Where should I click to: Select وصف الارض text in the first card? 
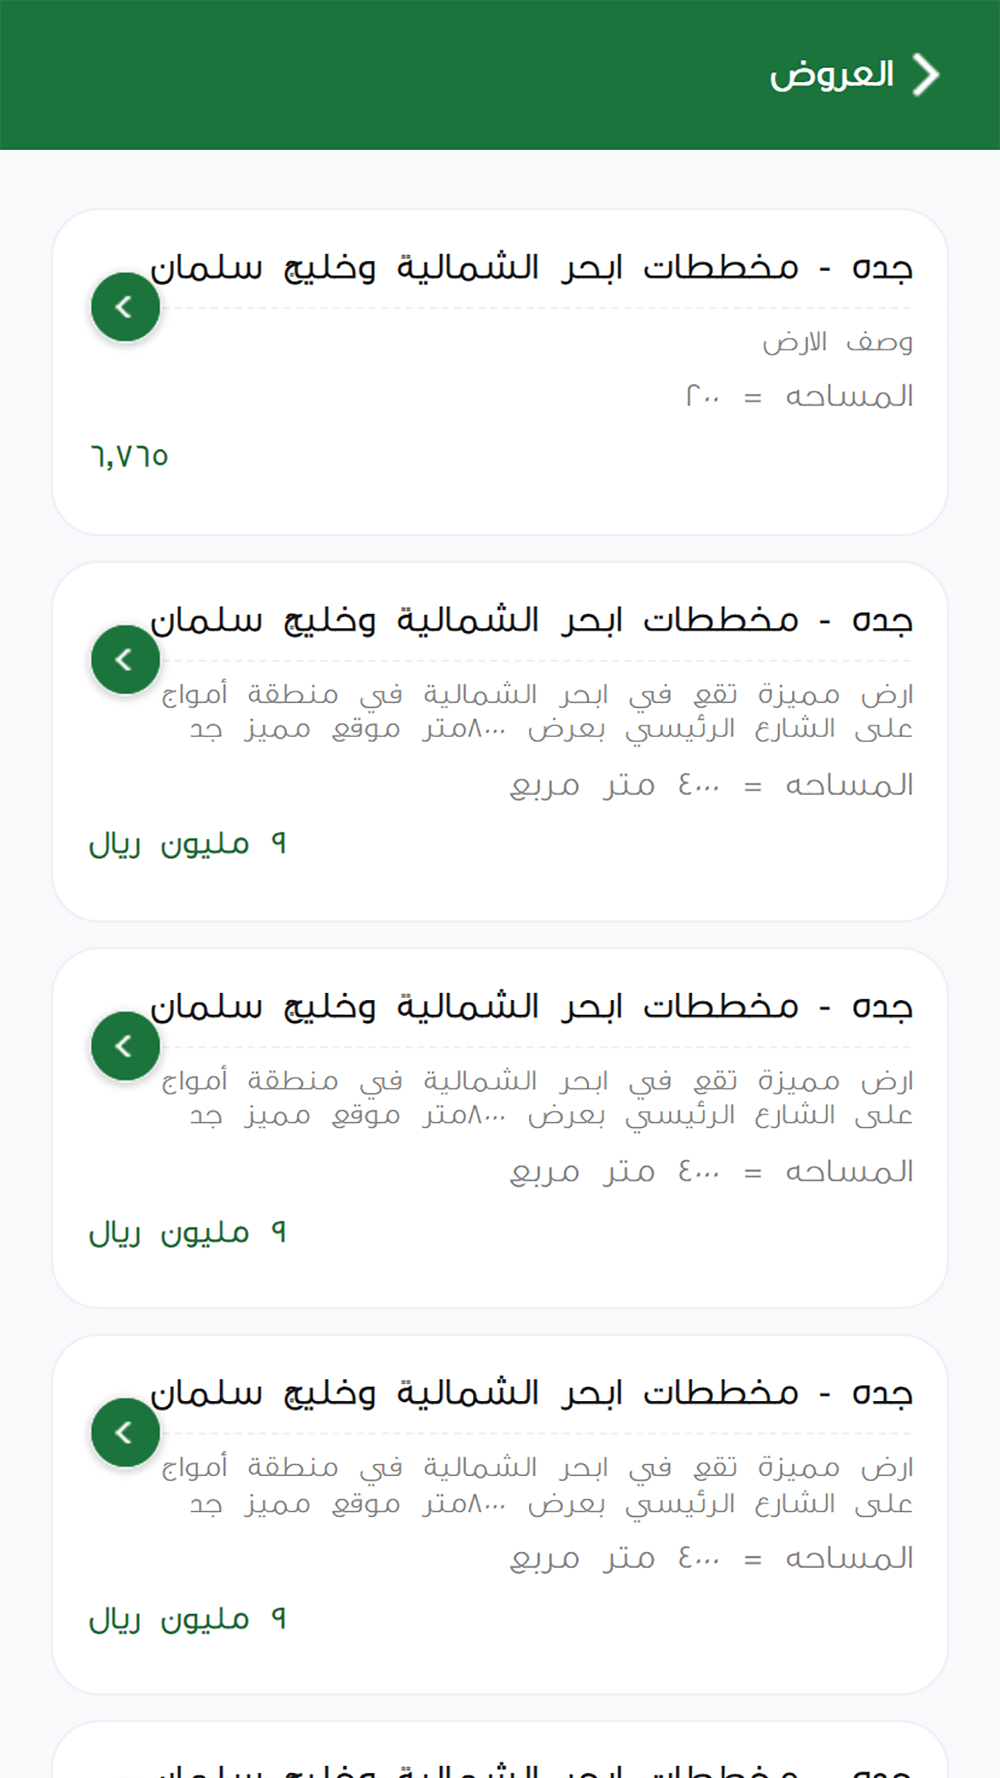[x=838, y=342]
